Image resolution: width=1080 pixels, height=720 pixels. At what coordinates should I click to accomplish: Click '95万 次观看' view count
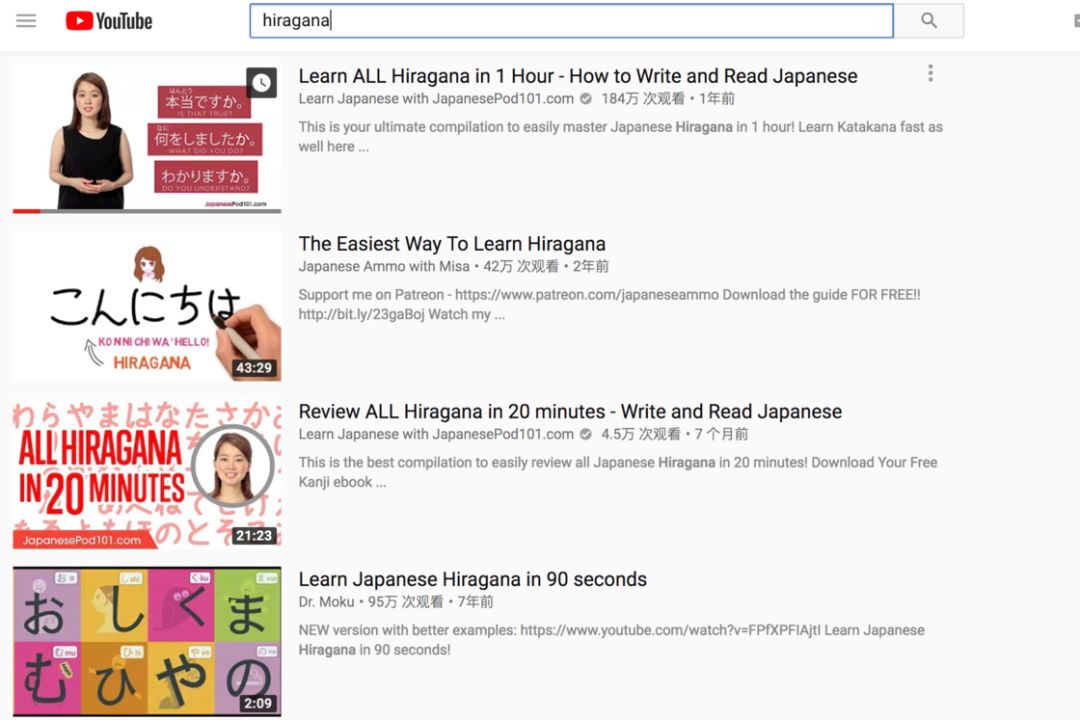(x=406, y=602)
